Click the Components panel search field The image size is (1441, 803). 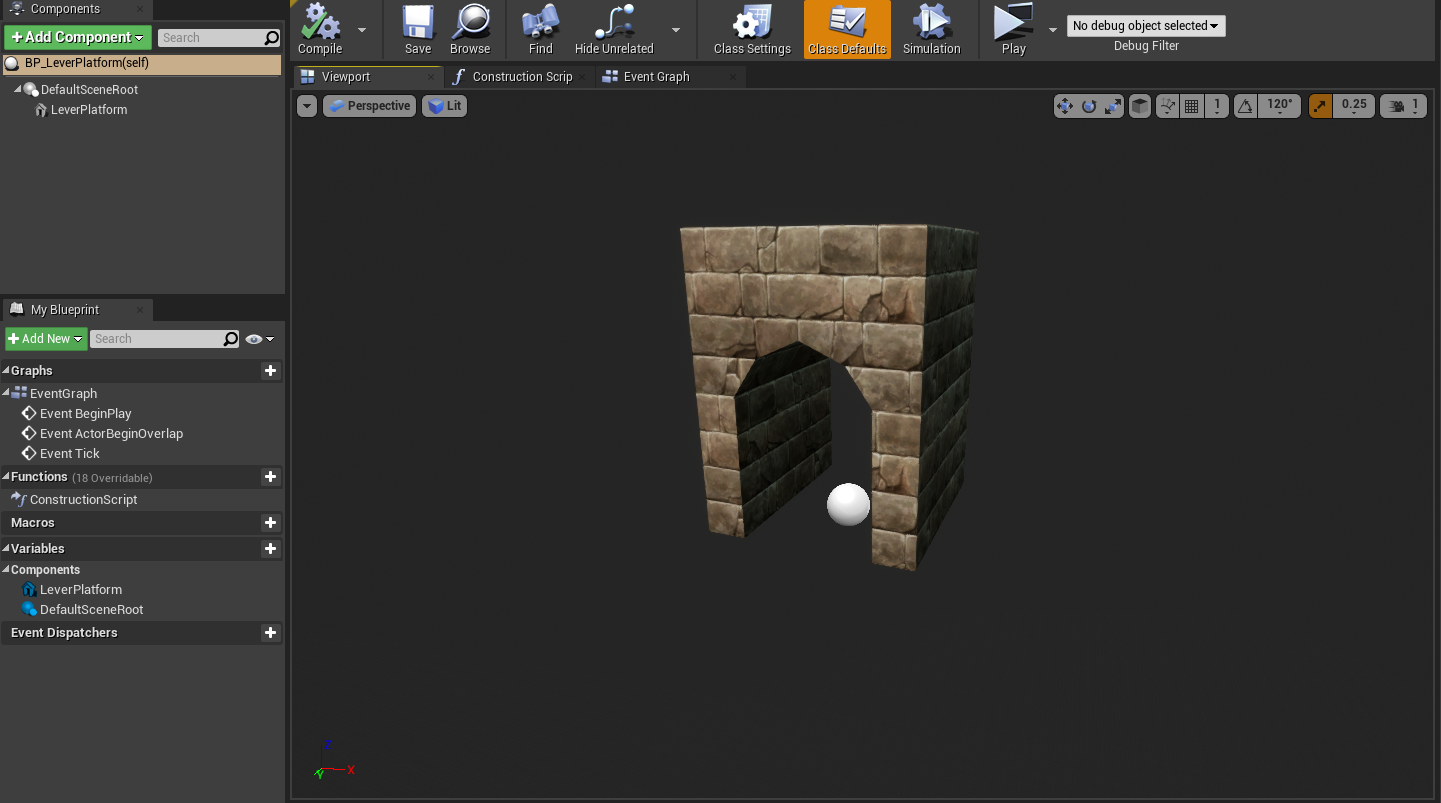(210, 38)
